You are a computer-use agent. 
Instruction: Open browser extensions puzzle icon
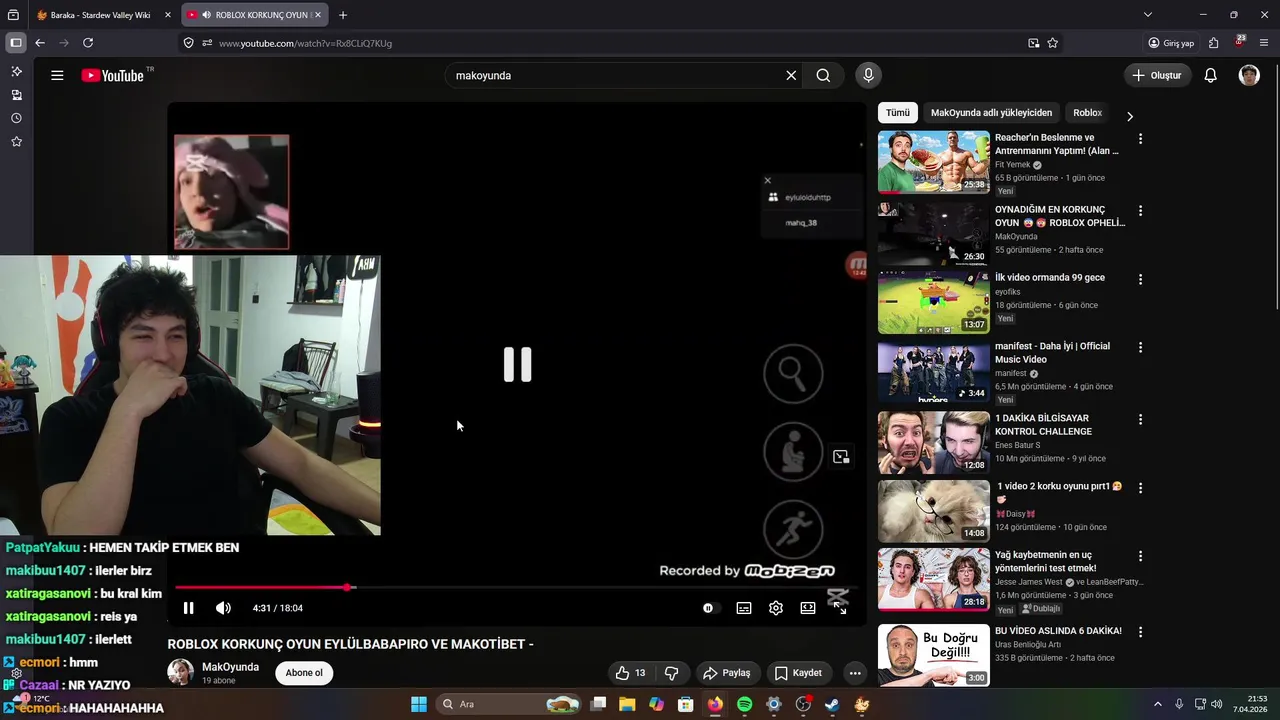point(1213,43)
